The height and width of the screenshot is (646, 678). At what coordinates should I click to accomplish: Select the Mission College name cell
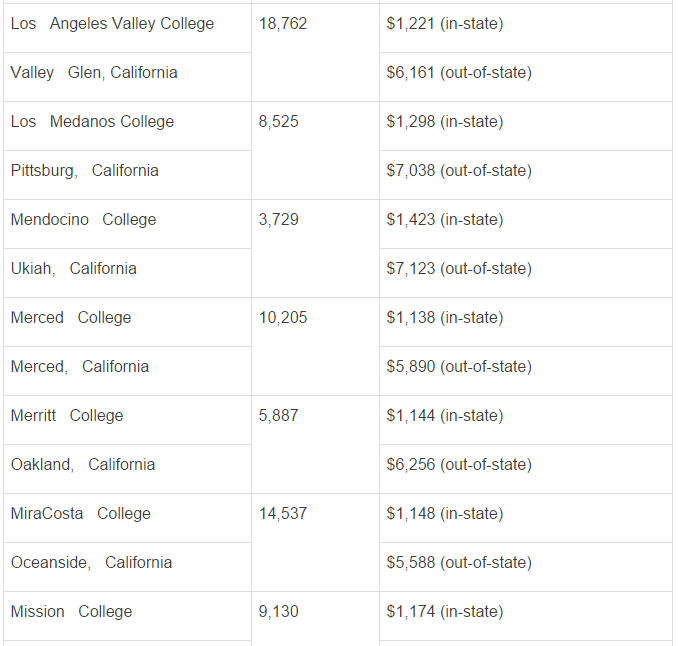128,616
